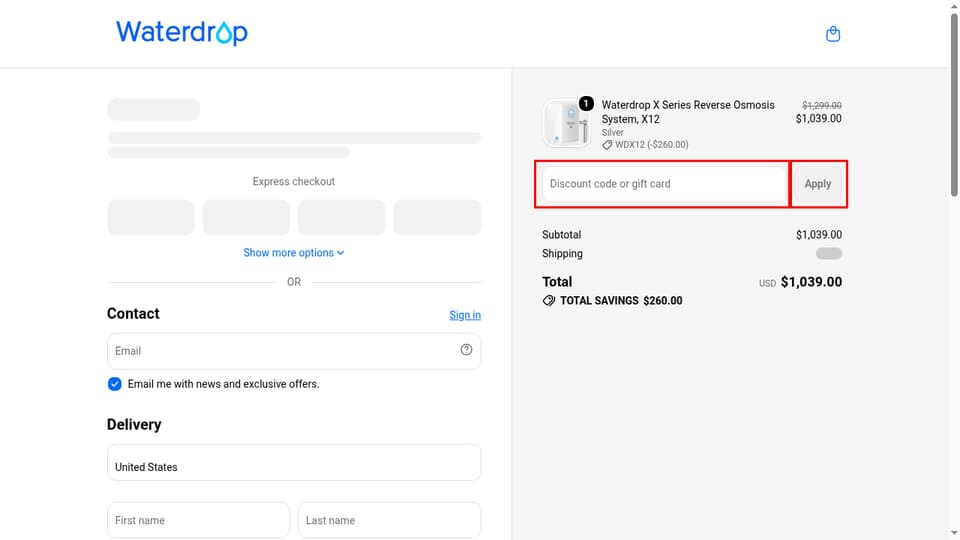Click the Waterdrop logo
This screenshot has width=960, height=540.
pyautogui.click(x=182, y=32)
